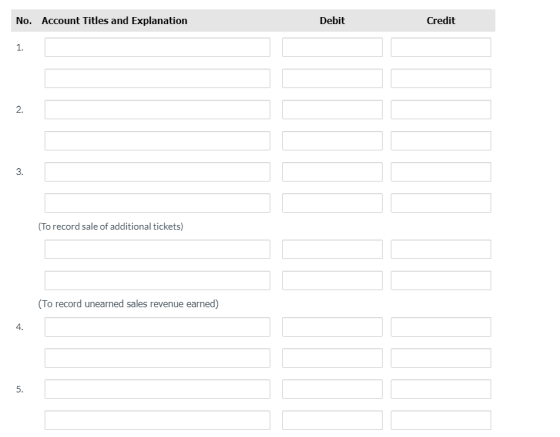The width and height of the screenshot is (560, 437).
Task: Select the debit field on entry 1's first line
Action: 332,47
